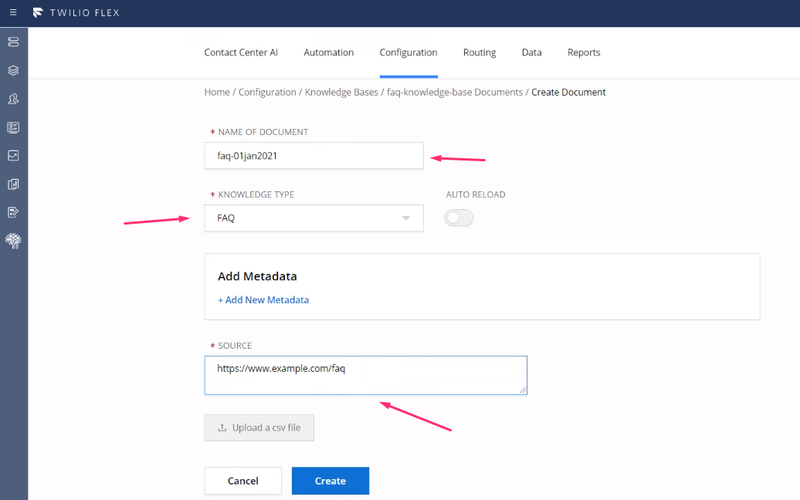Open the person profile sidebar icon
The image size is (800, 500).
coord(13,99)
